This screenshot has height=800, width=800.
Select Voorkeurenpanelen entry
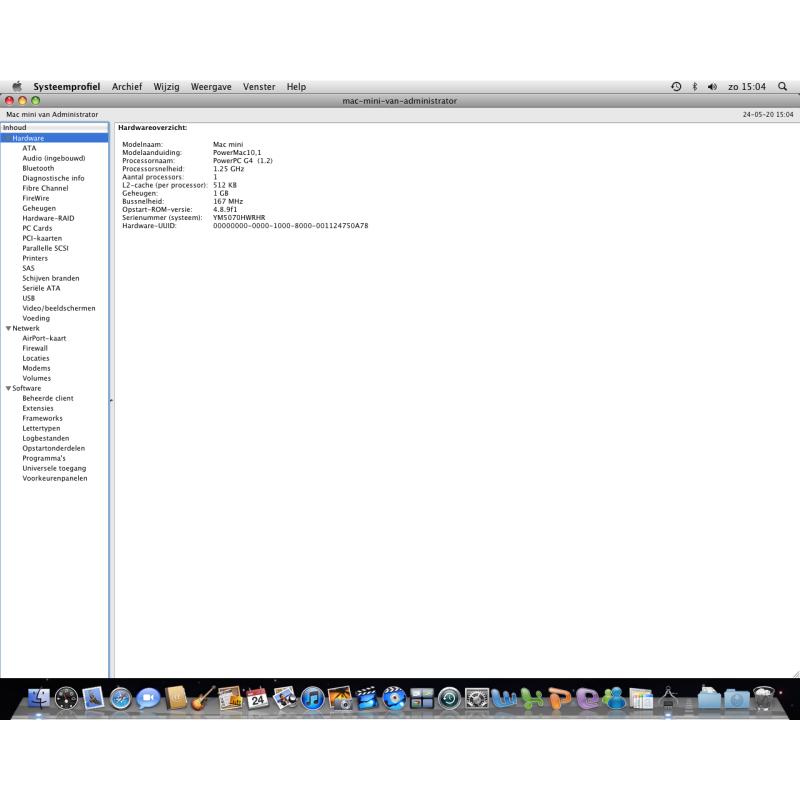pyautogui.click(x=55, y=478)
